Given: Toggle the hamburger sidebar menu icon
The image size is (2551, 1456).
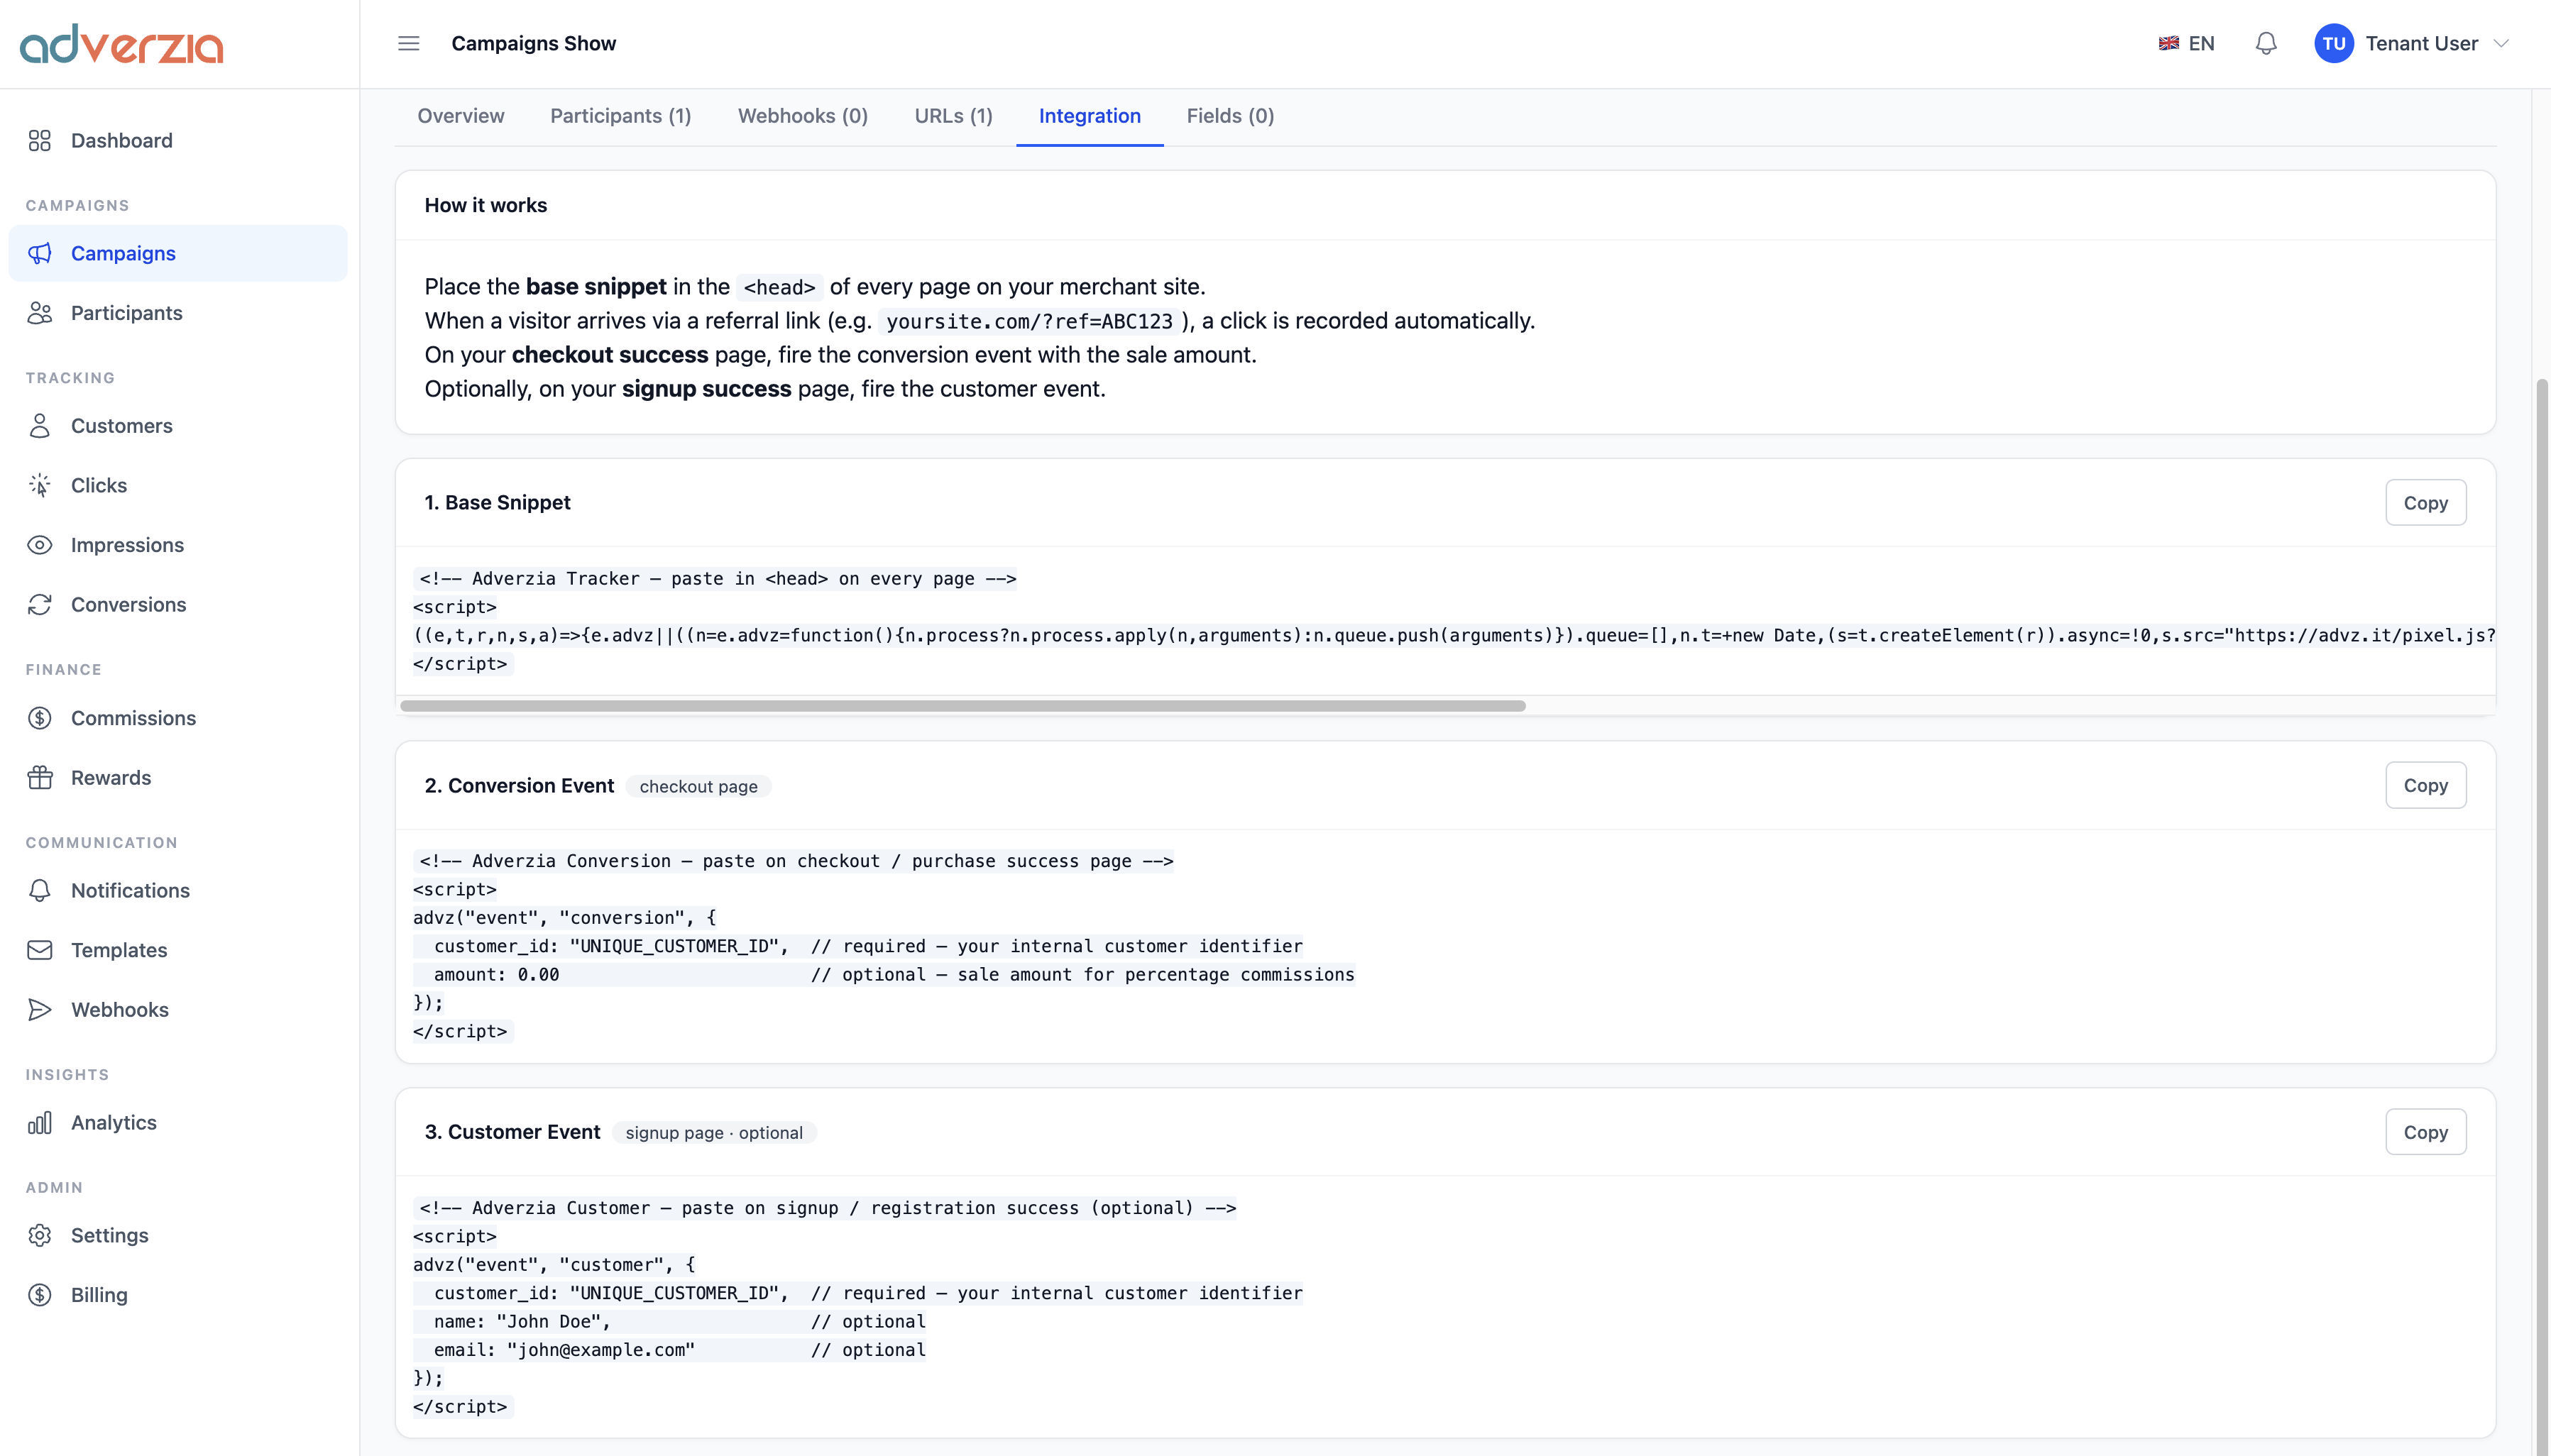Looking at the screenshot, I should tap(408, 43).
